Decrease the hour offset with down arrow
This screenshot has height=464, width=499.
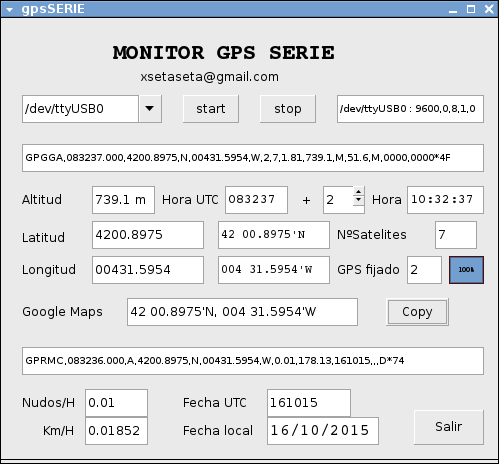pyautogui.click(x=358, y=200)
